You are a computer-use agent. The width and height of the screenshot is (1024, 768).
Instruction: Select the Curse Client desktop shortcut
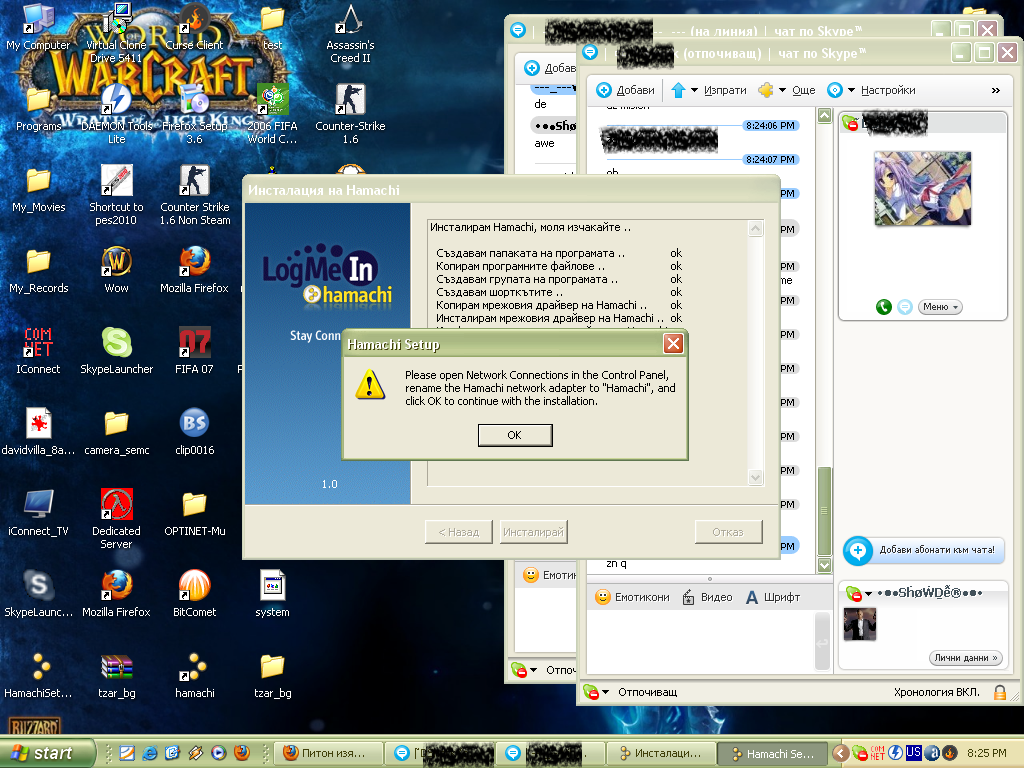coord(194,27)
